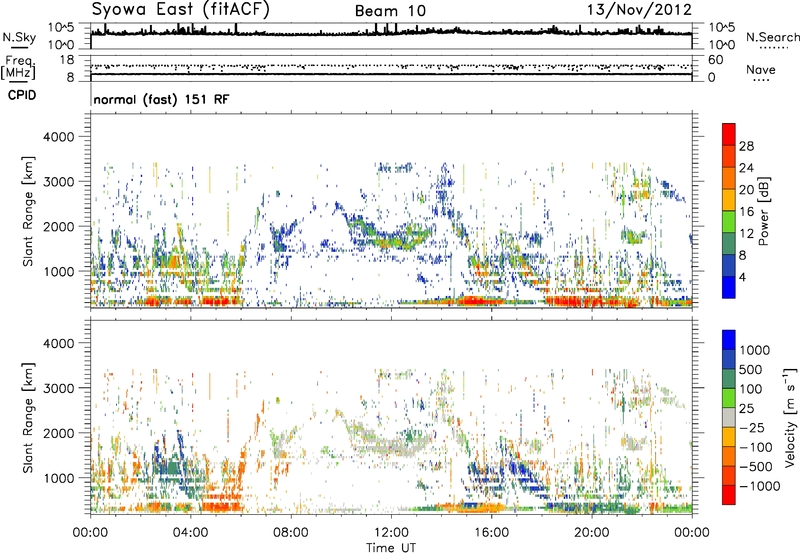Image resolution: width=800 pixels, height=554 pixels.
Task: Click the '4' tick on the Power scale
Action: [x=742, y=277]
